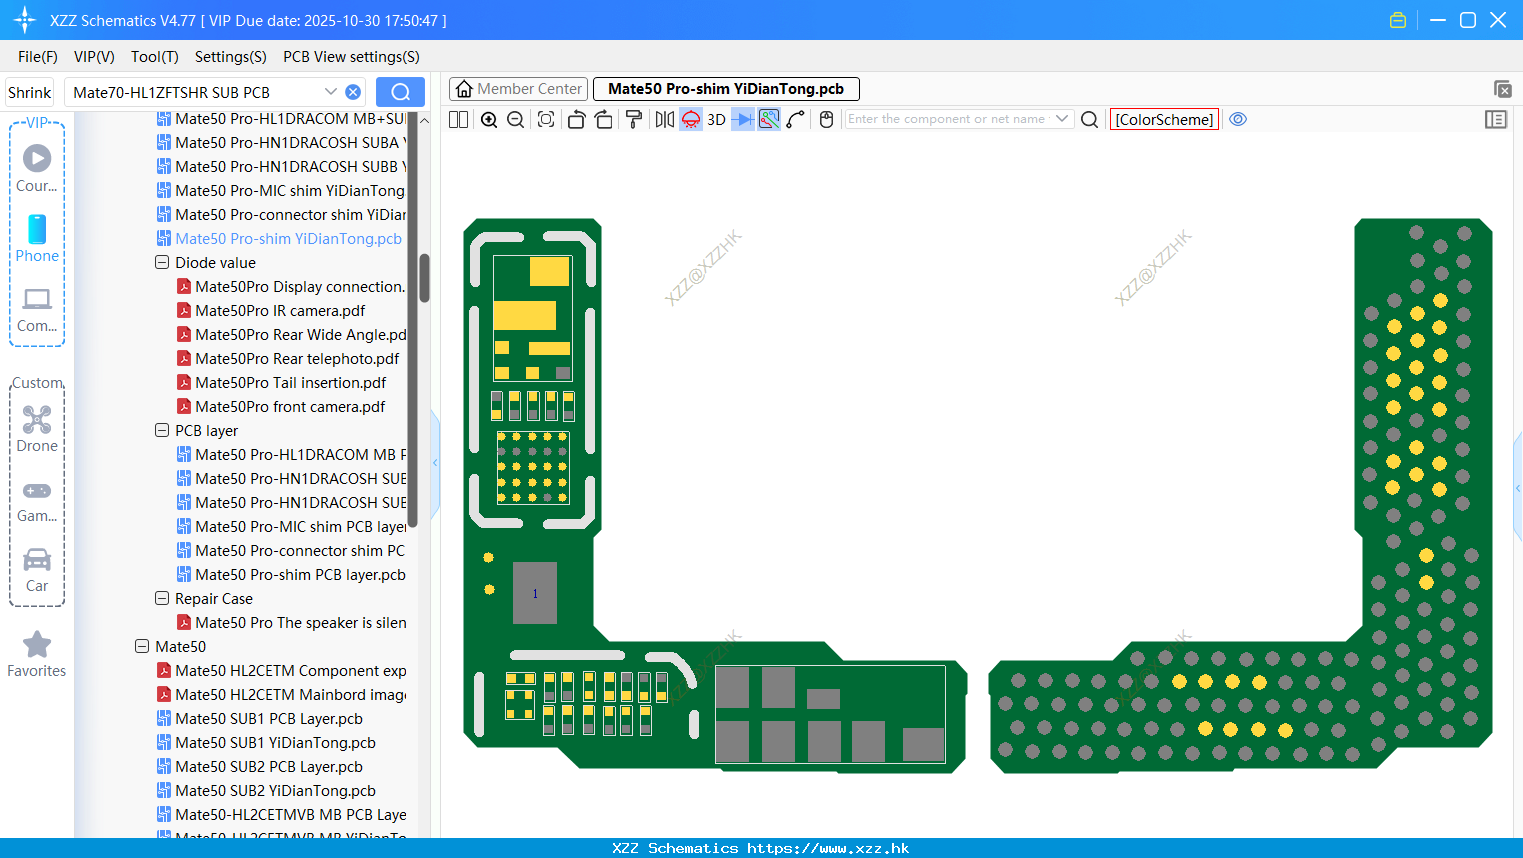Open the VIP(V) menu
Screen dimensions: 1523x858
click(94, 57)
